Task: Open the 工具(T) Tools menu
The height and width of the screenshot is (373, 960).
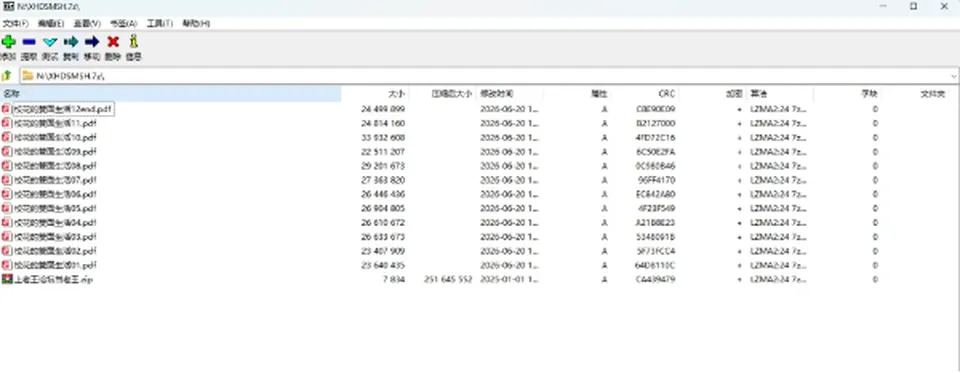Action: (x=160, y=23)
